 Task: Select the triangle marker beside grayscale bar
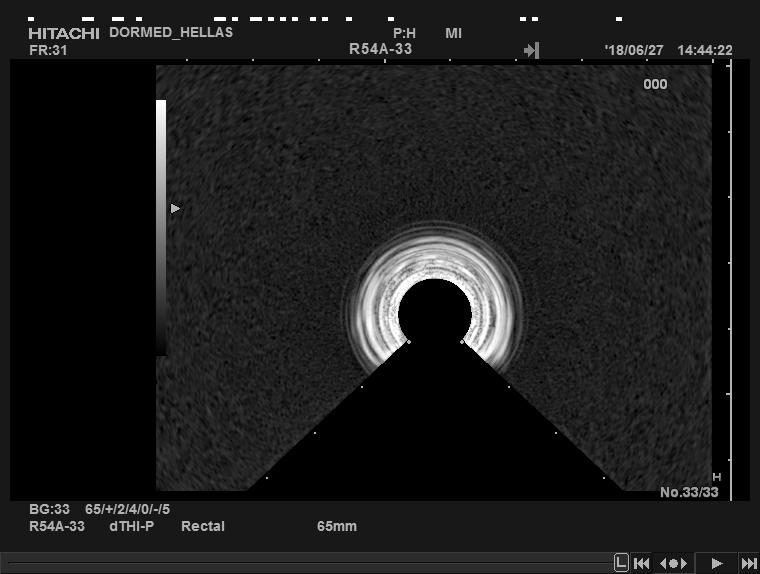coord(175,208)
